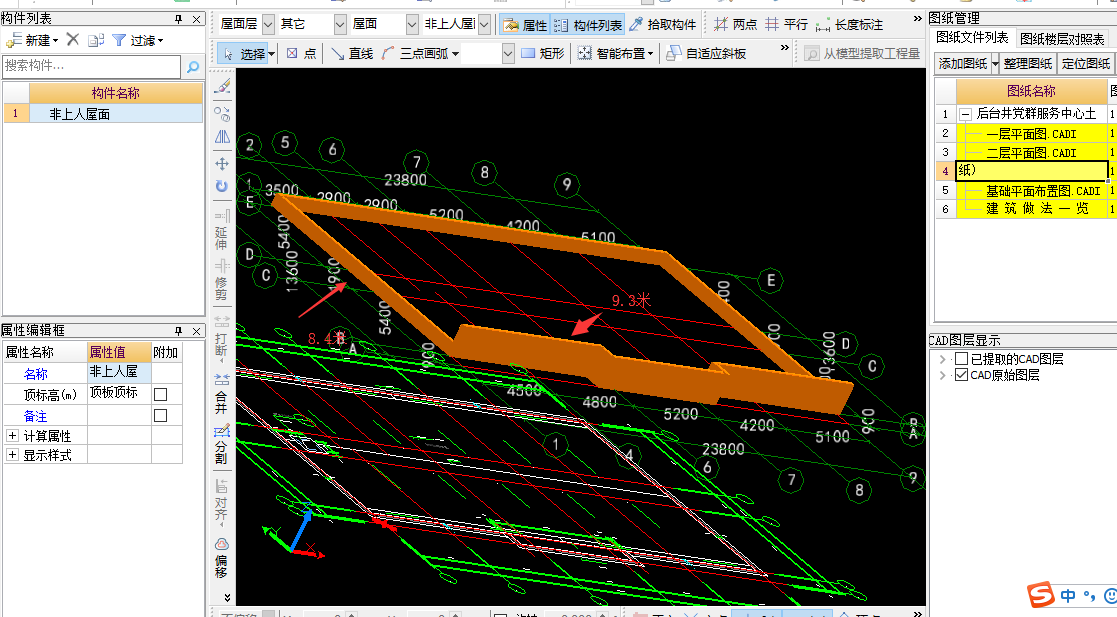Click 添加图纸 button
Screen dimensions: 1117x617
coord(963,64)
